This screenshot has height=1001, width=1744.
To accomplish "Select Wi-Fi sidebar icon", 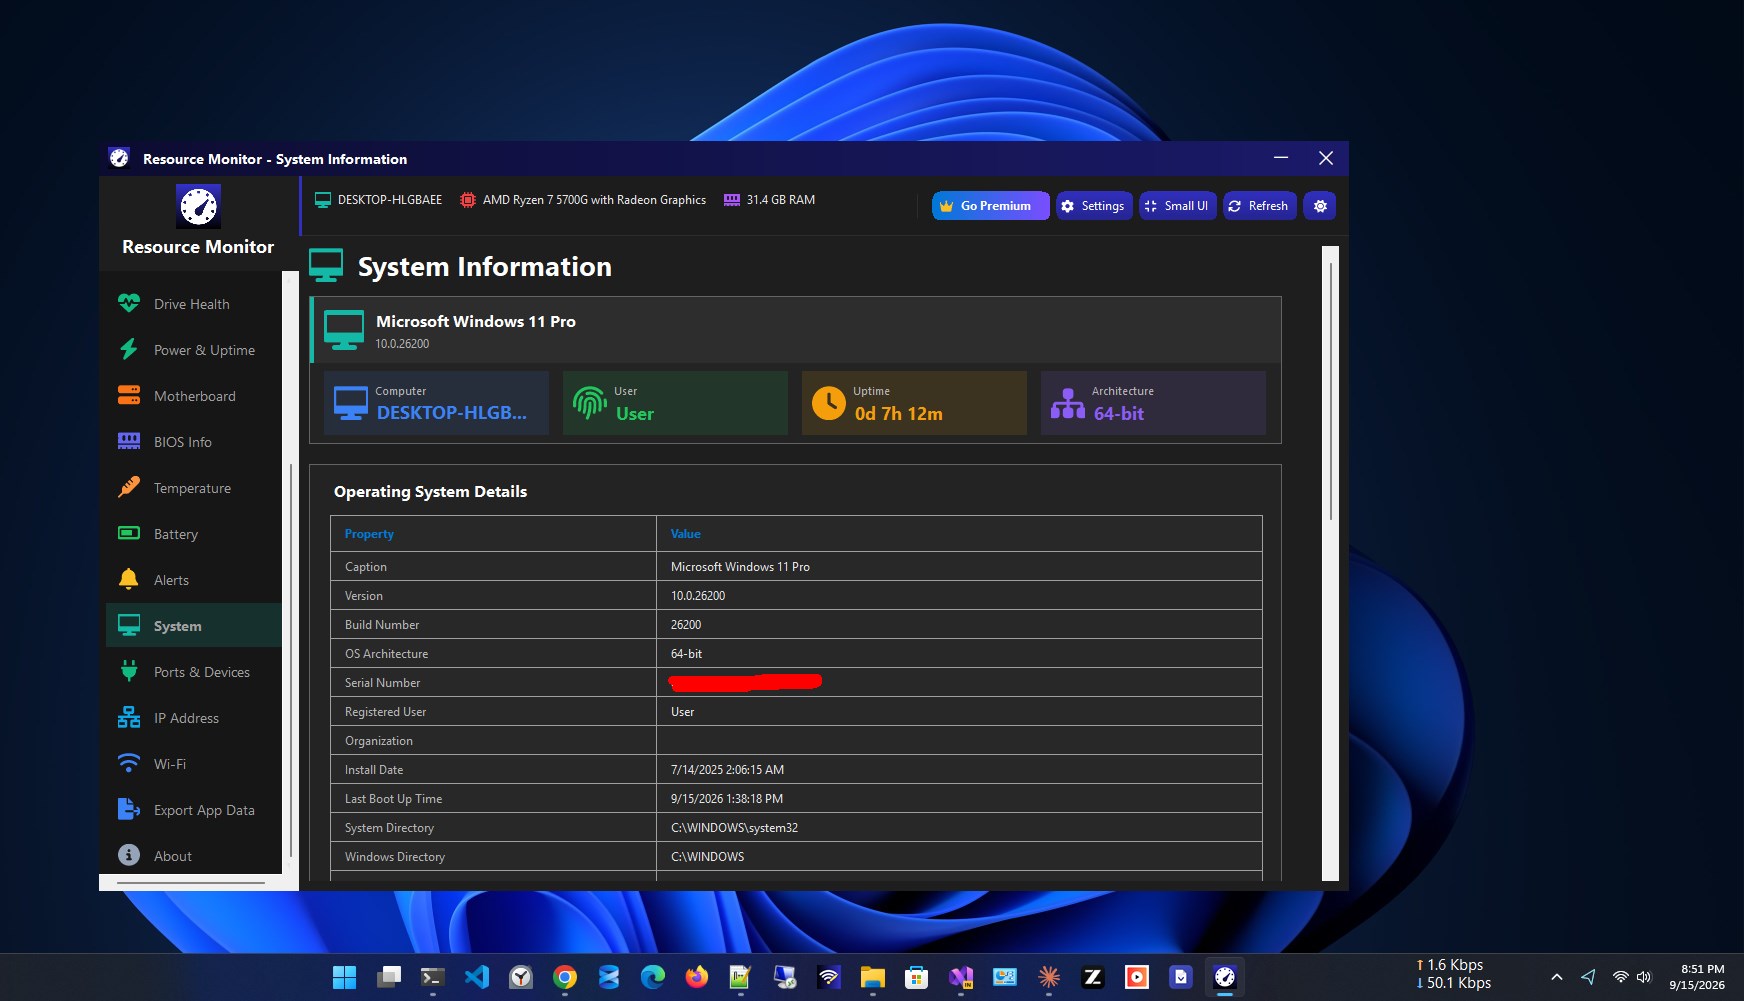I will tap(129, 763).
